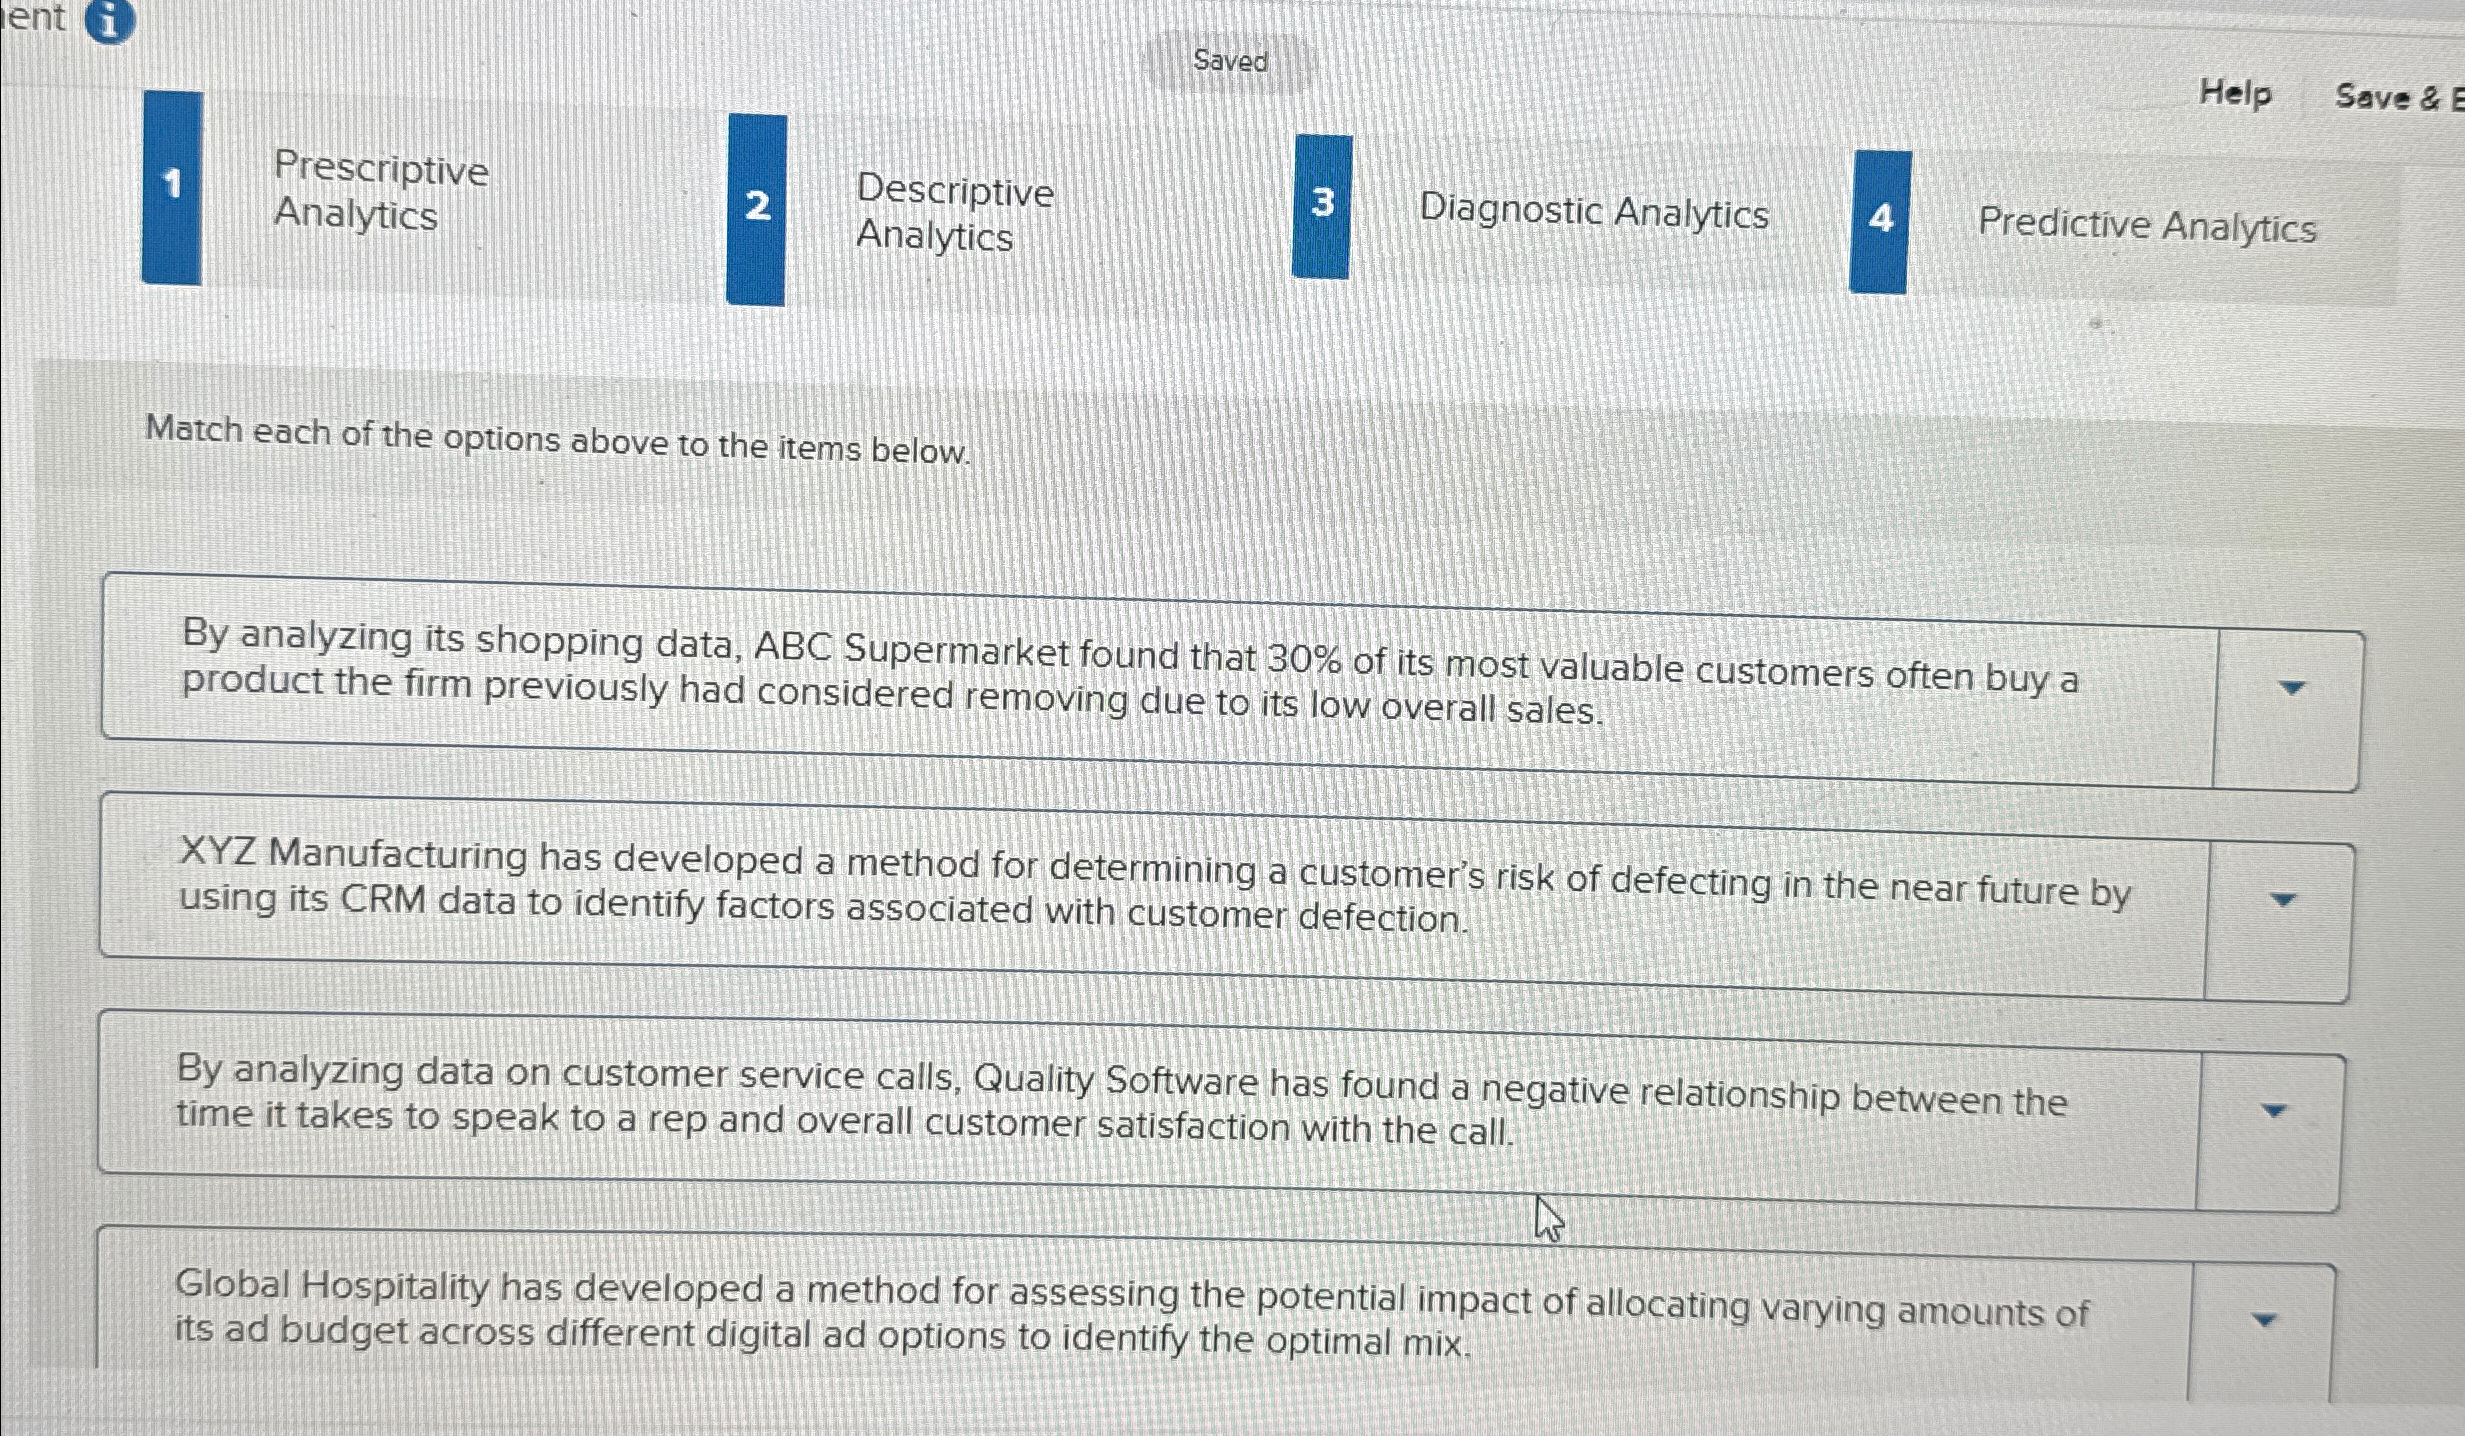
Task: Select the Predictive Analytics option label
Action: (x=2147, y=226)
